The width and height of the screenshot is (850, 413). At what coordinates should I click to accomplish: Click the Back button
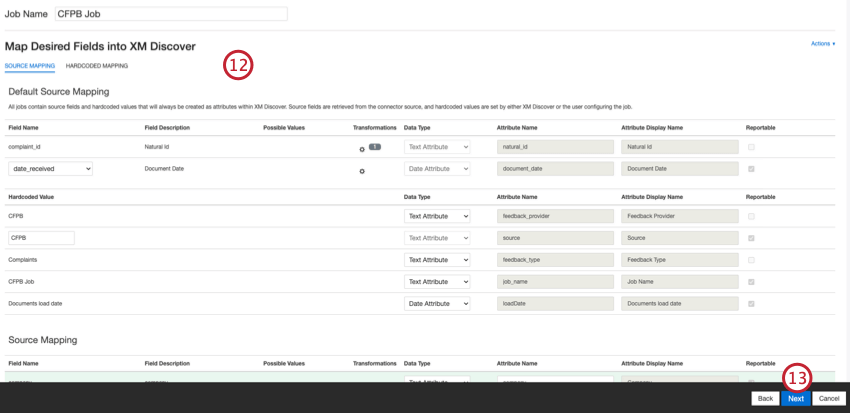pos(765,398)
